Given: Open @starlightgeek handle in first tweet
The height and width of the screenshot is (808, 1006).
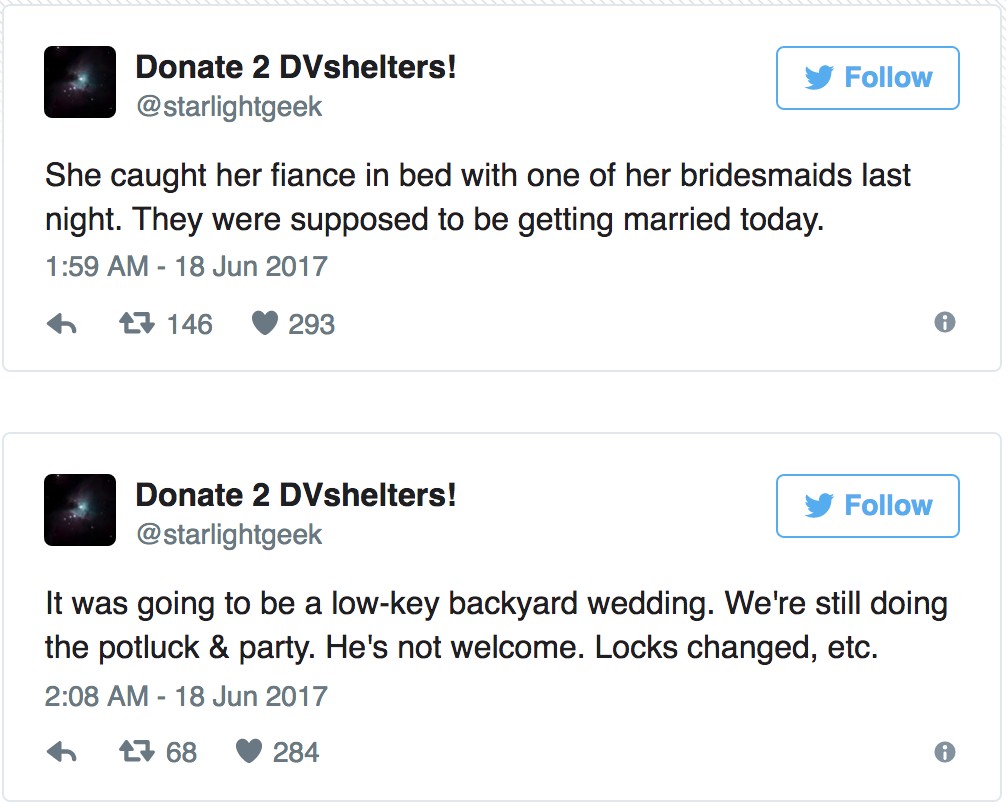Looking at the screenshot, I should point(229,106).
